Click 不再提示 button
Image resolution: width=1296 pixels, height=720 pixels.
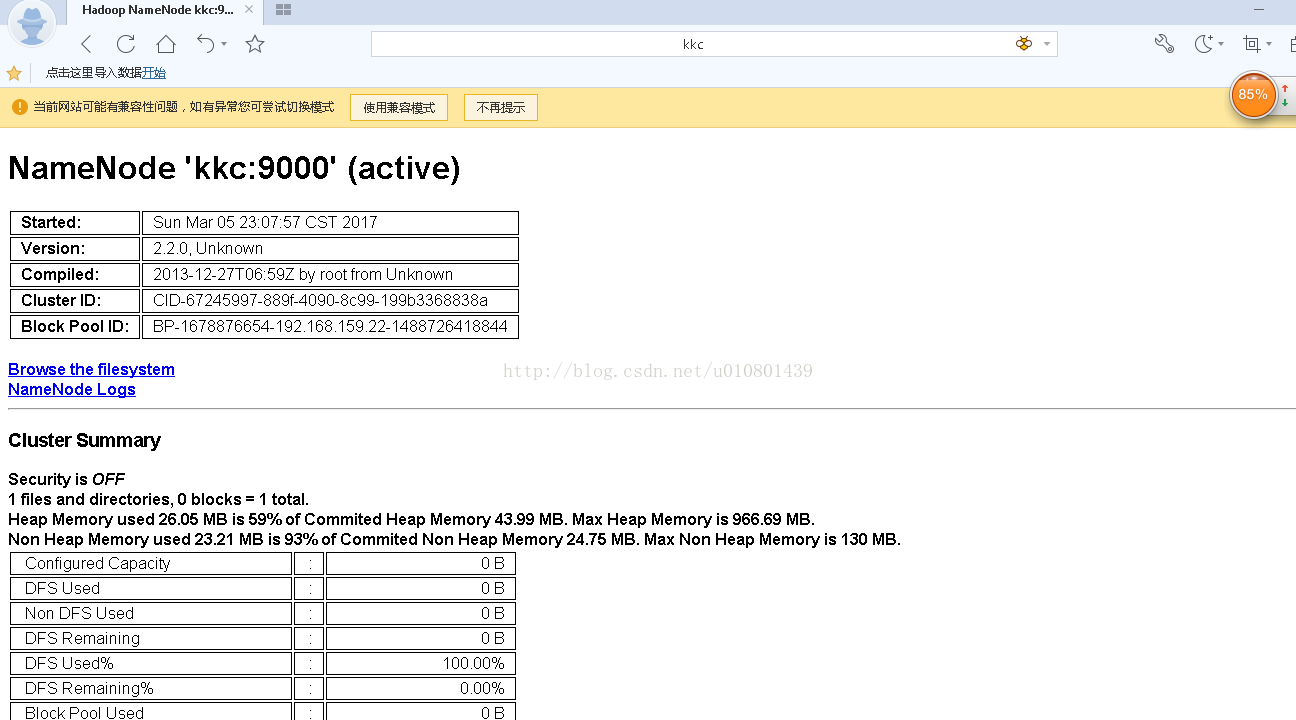pyautogui.click(x=501, y=107)
